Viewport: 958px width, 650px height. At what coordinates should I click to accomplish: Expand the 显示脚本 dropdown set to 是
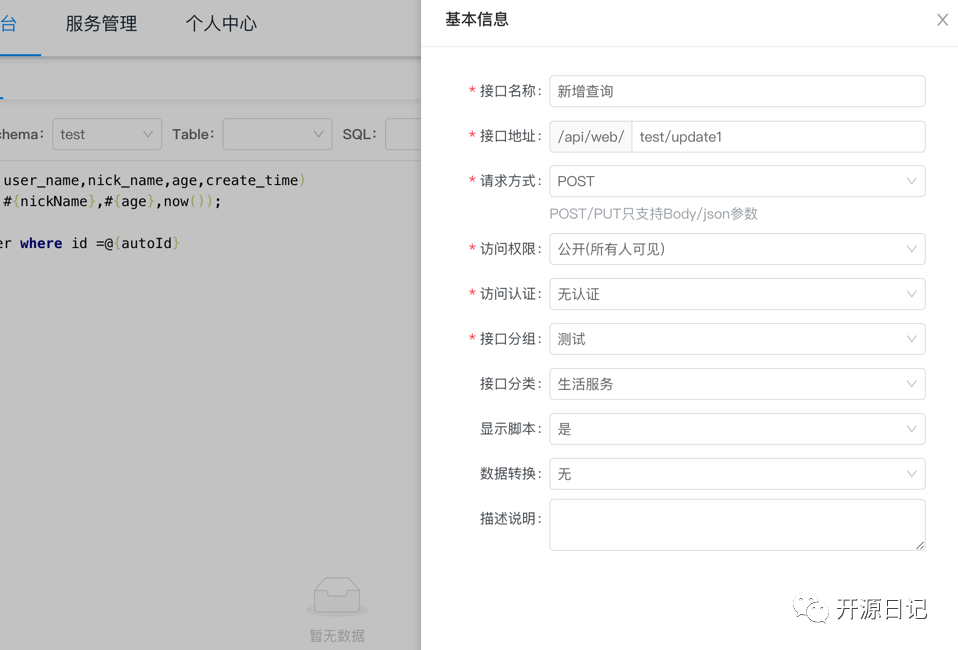pos(736,429)
